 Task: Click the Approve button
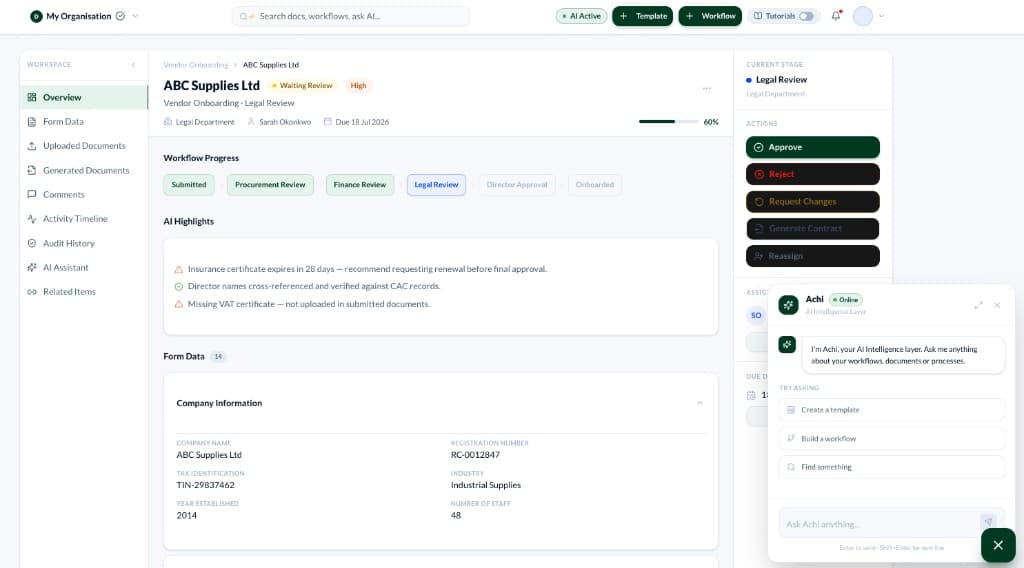pos(812,148)
